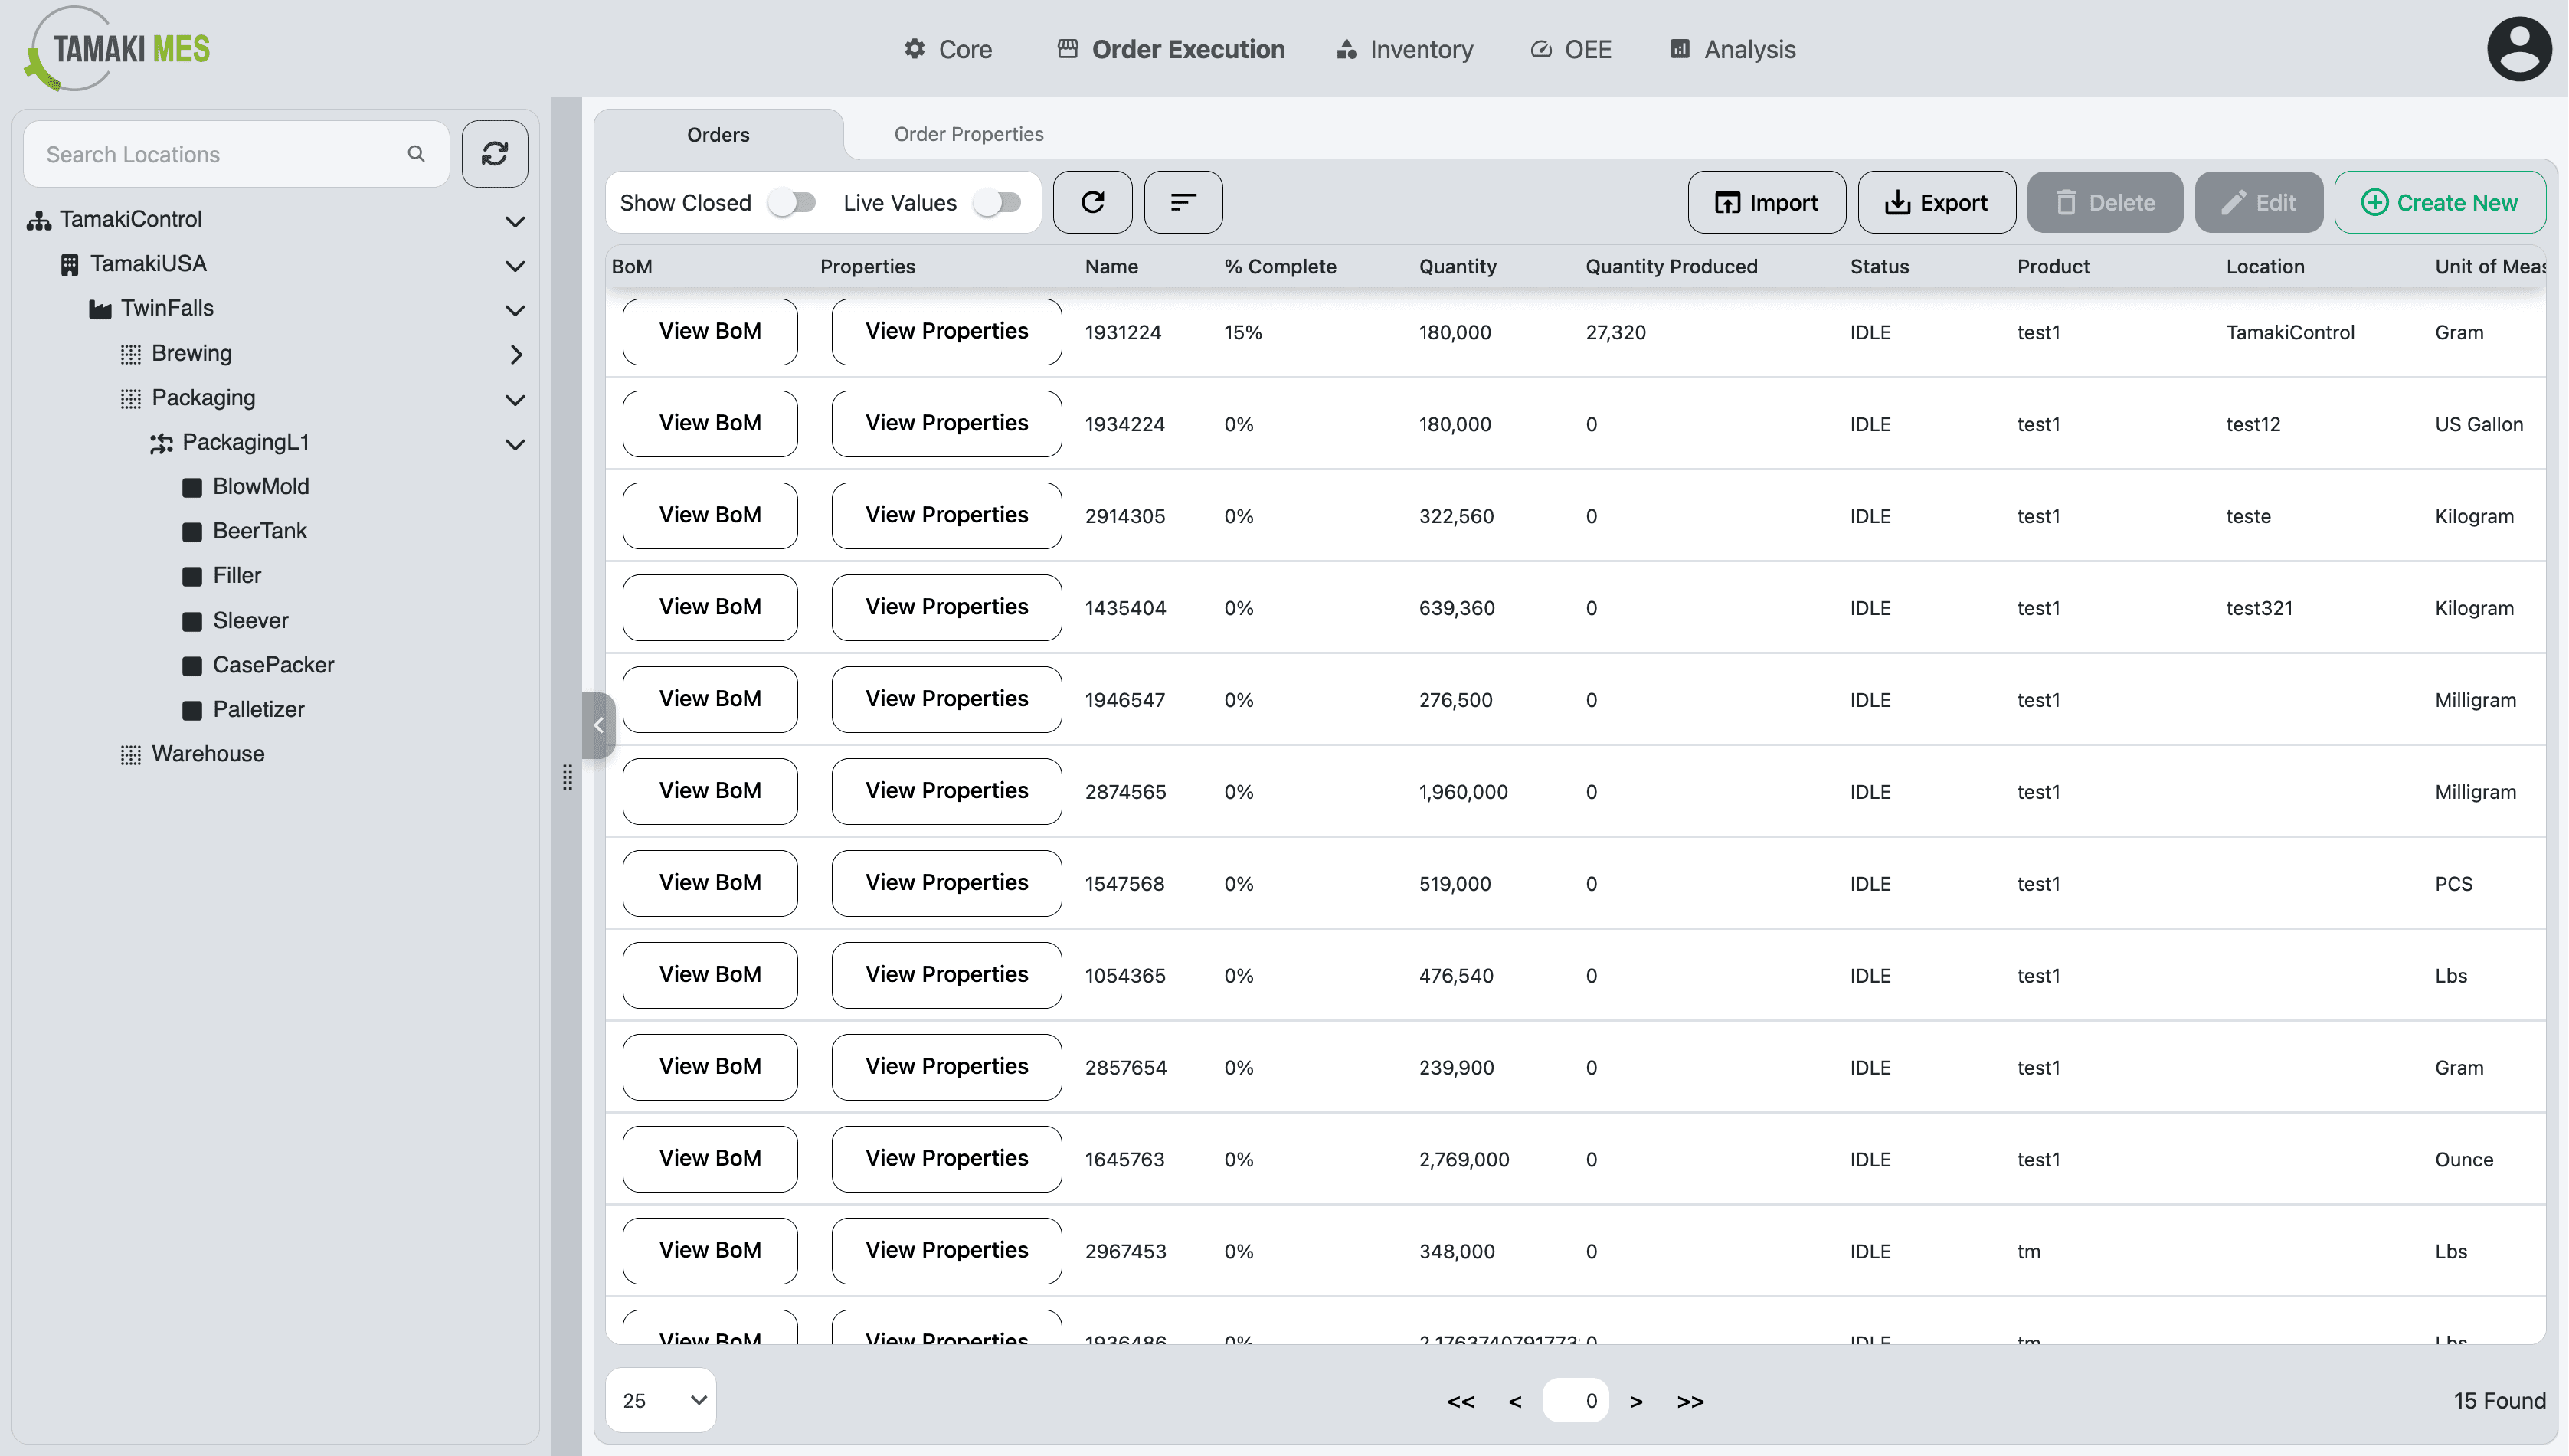
Task: View BoM for order 2914305
Action: 709,515
